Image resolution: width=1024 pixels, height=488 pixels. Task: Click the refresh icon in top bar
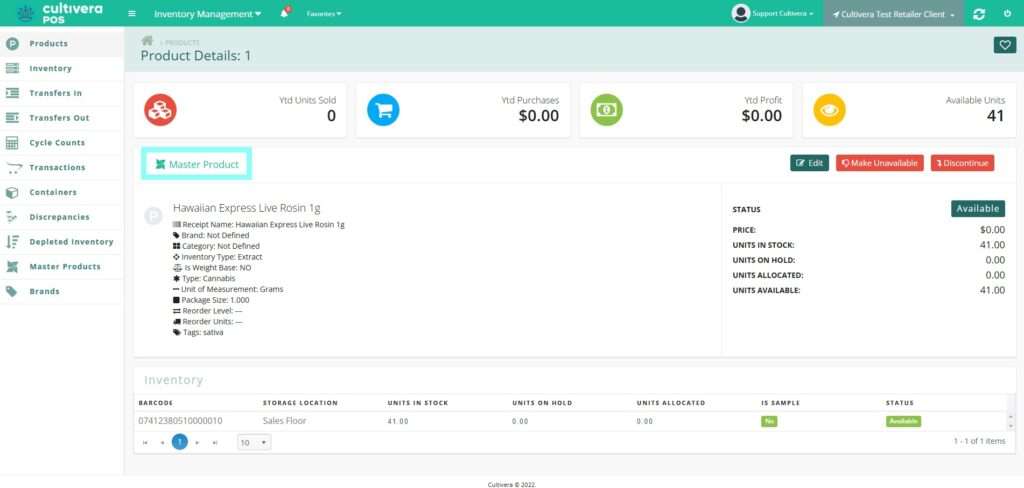(x=978, y=14)
